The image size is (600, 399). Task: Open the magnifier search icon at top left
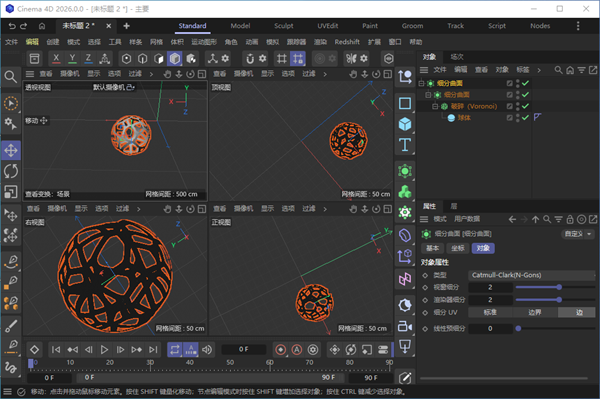[x=11, y=77]
